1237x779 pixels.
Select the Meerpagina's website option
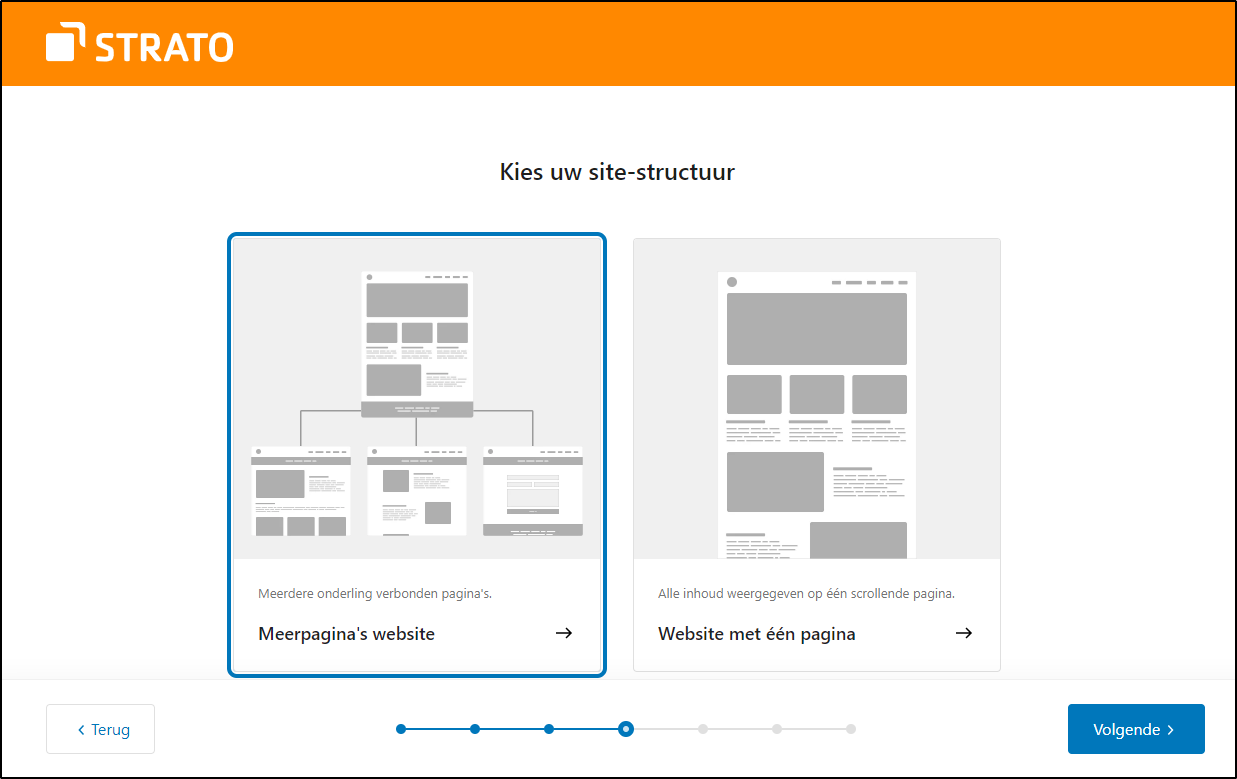pyautogui.click(x=416, y=453)
